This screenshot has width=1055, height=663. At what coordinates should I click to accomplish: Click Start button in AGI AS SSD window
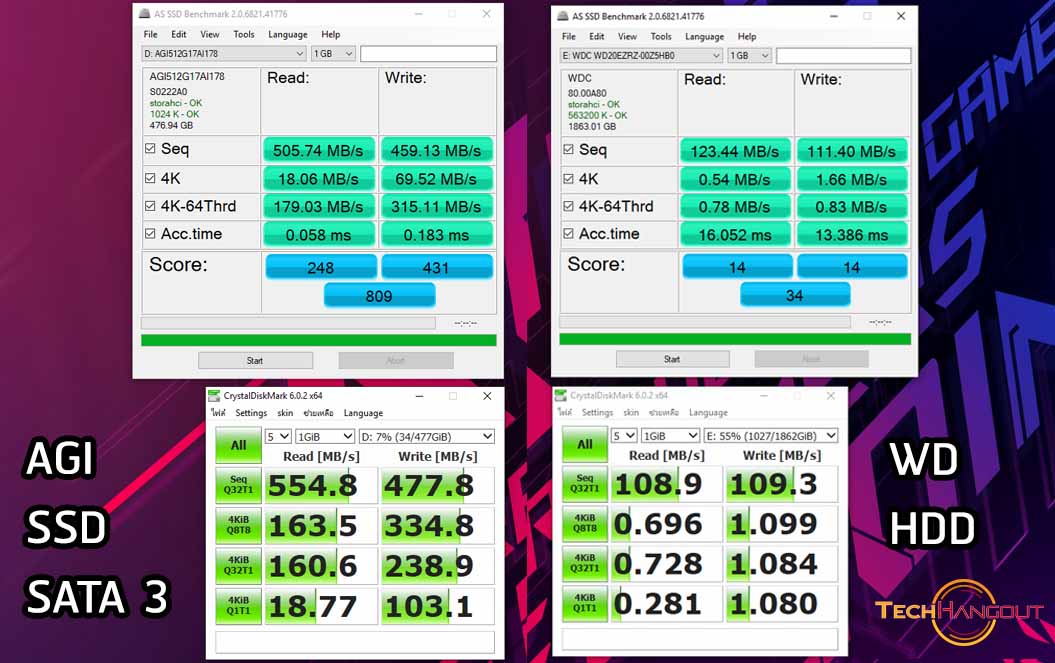255,361
